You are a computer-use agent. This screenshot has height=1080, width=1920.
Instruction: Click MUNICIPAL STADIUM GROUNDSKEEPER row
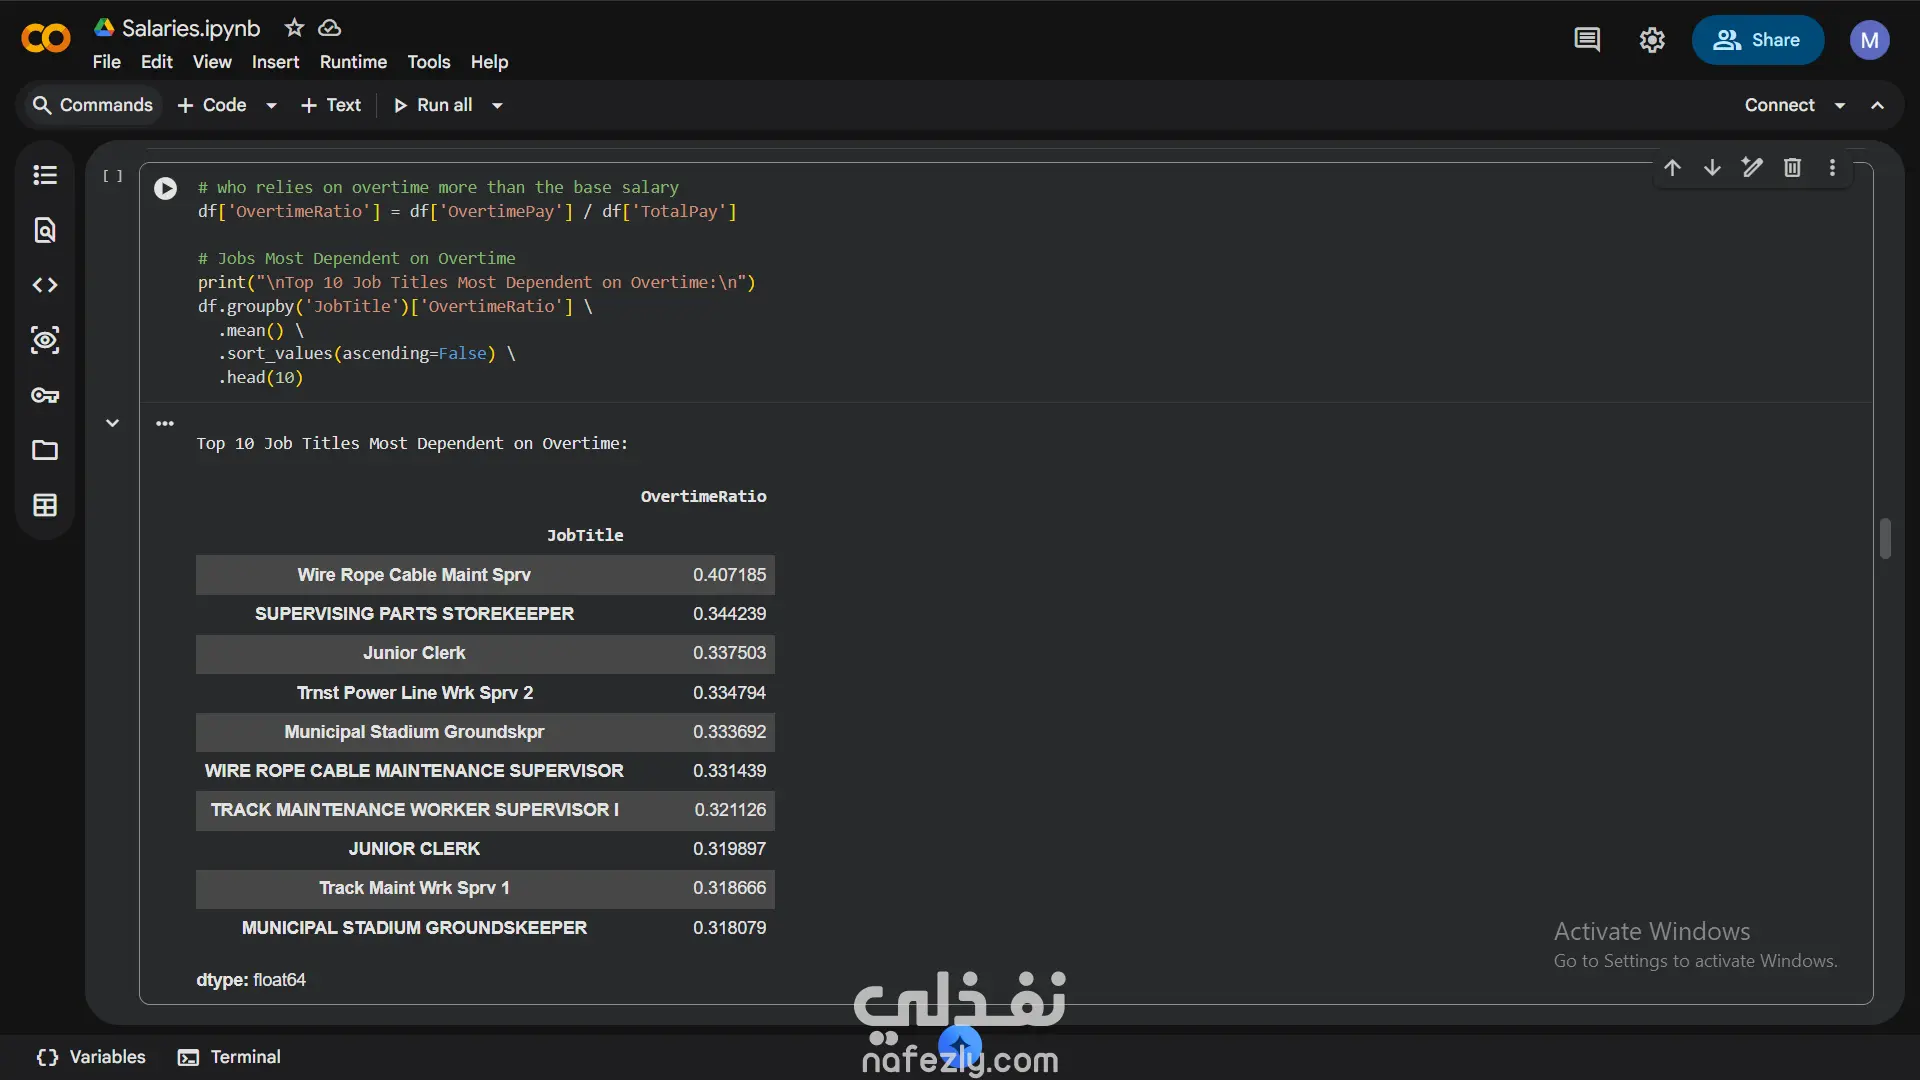[485, 928]
